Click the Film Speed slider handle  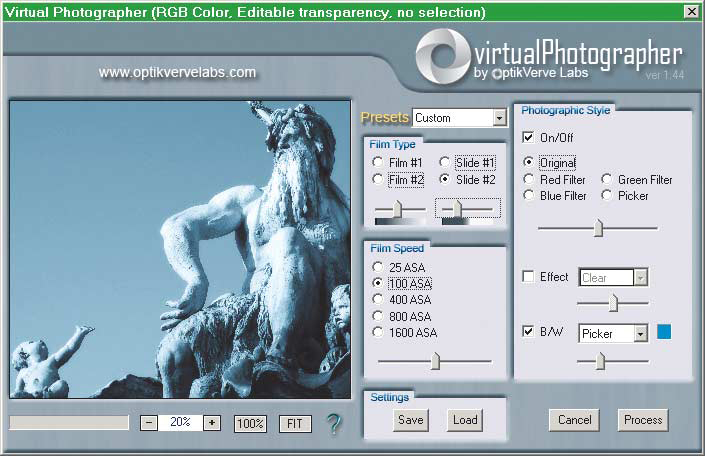point(435,361)
